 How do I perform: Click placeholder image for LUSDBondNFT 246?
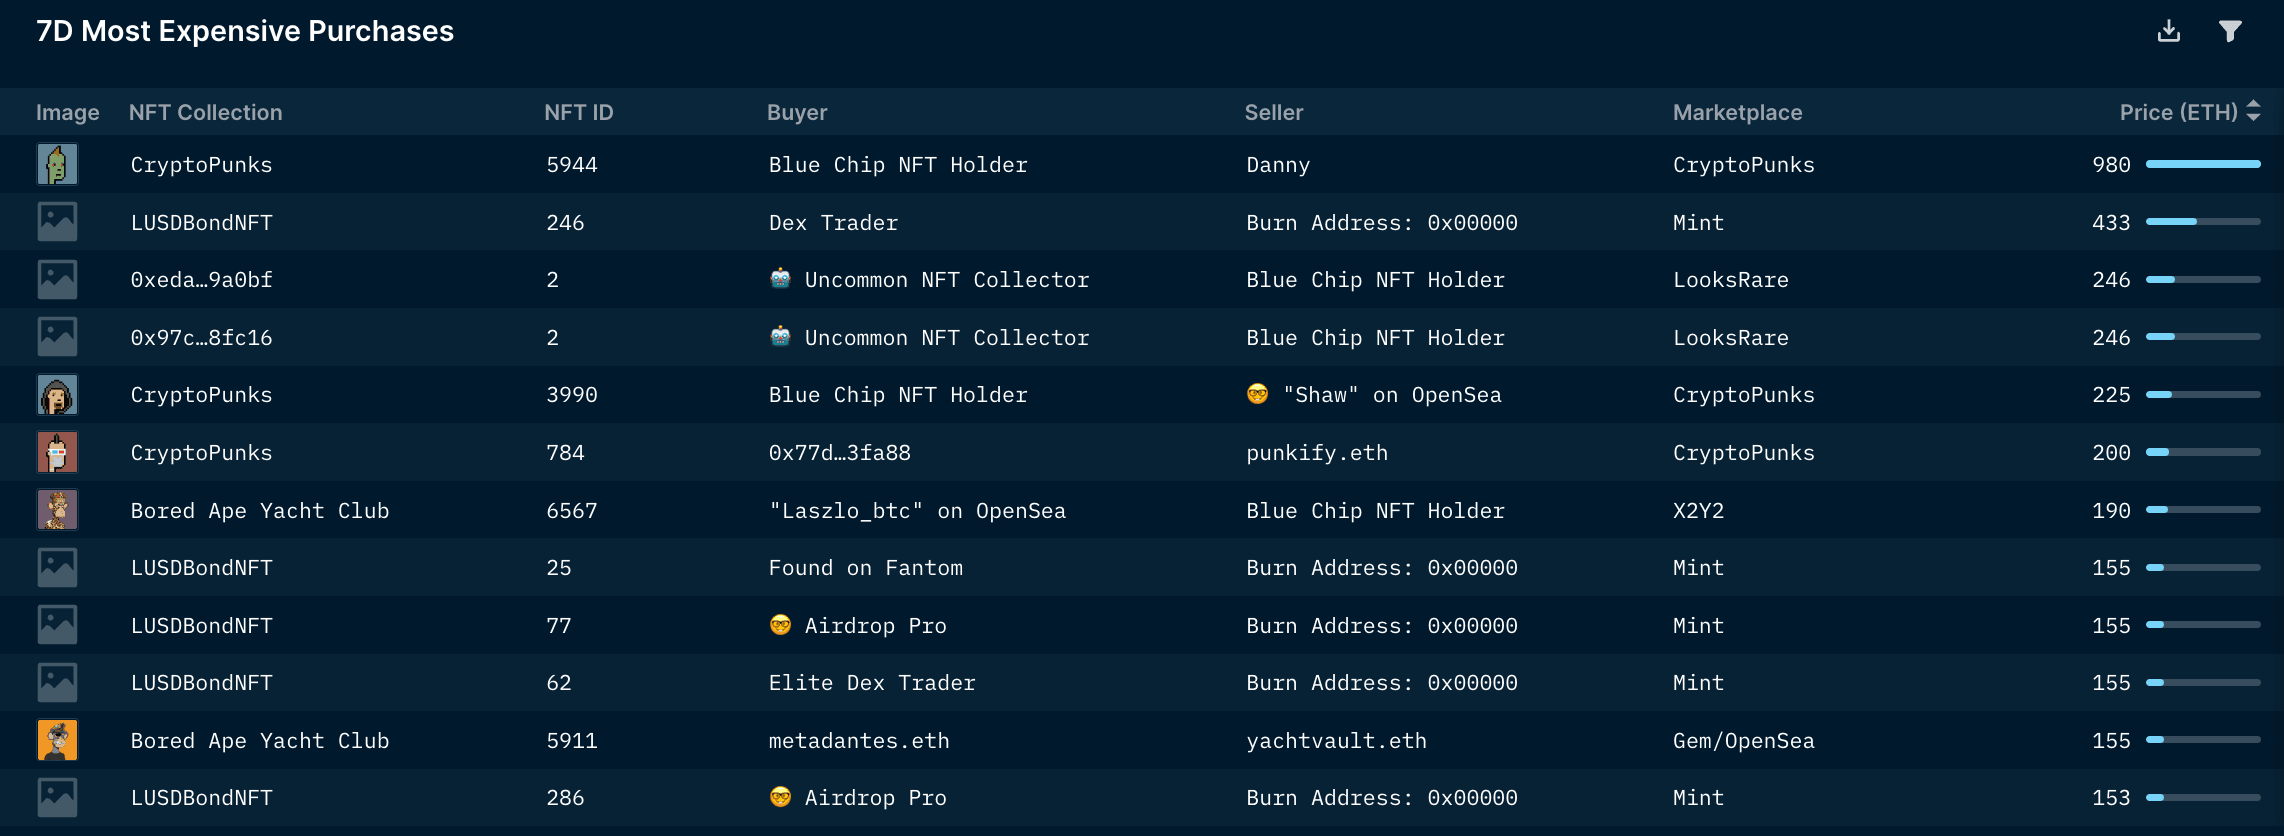57,222
